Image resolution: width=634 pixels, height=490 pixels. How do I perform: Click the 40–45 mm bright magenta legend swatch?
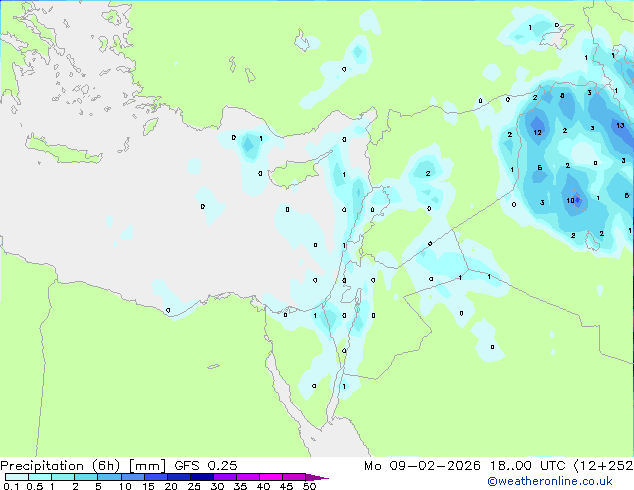271,477
